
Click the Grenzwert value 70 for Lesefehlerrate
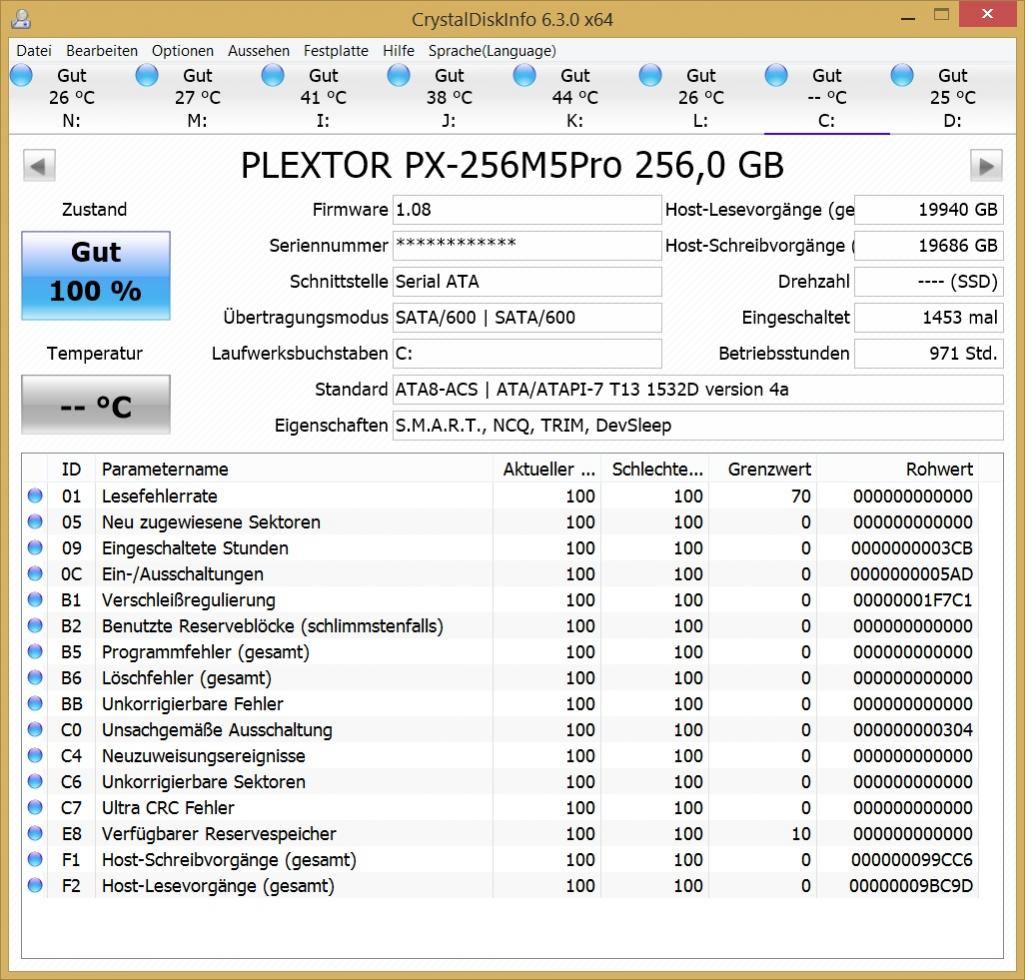pyautogui.click(x=801, y=496)
